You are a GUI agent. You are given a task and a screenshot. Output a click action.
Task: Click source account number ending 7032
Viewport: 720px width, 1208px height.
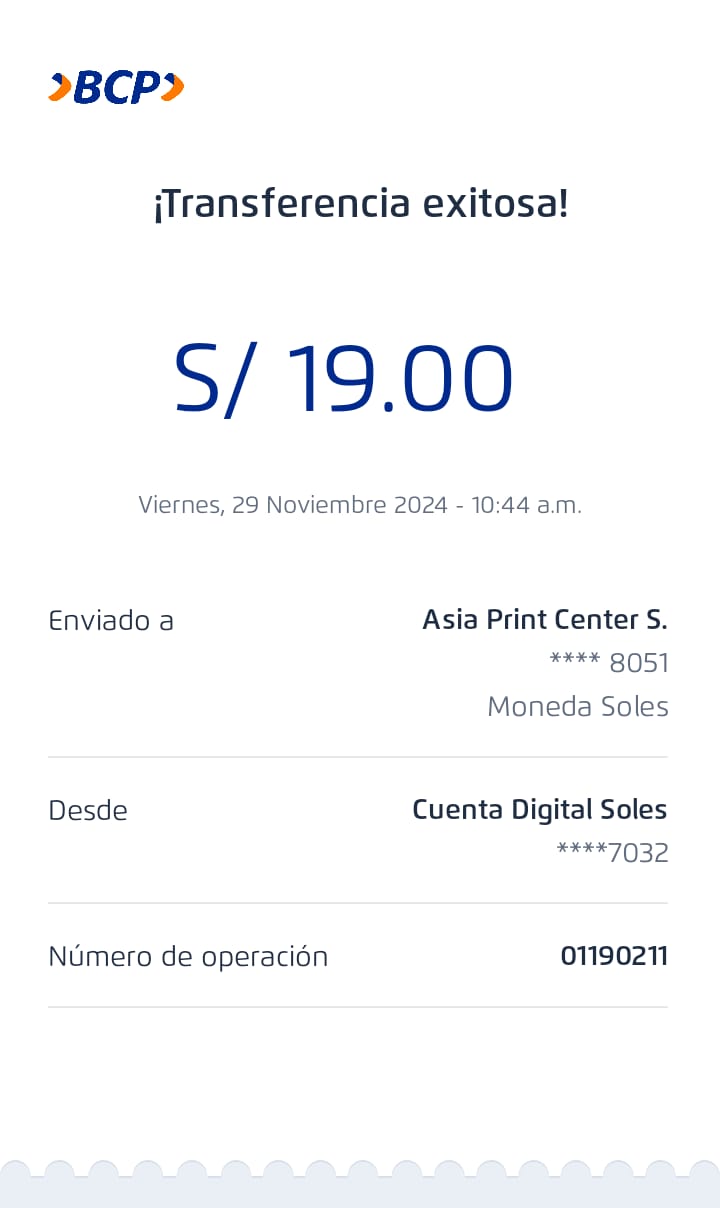612,853
